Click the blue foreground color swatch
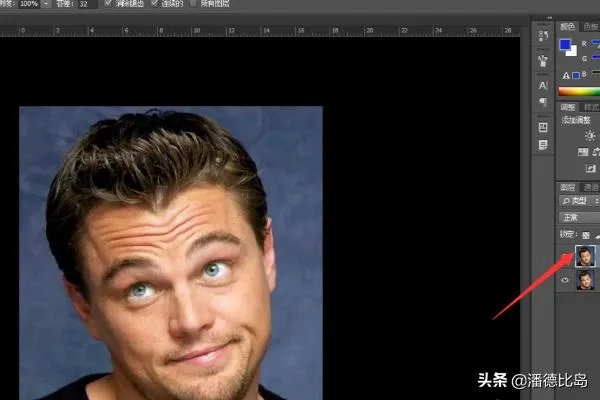The width and height of the screenshot is (600, 400). pyautogui.click(x=566, y=45)
